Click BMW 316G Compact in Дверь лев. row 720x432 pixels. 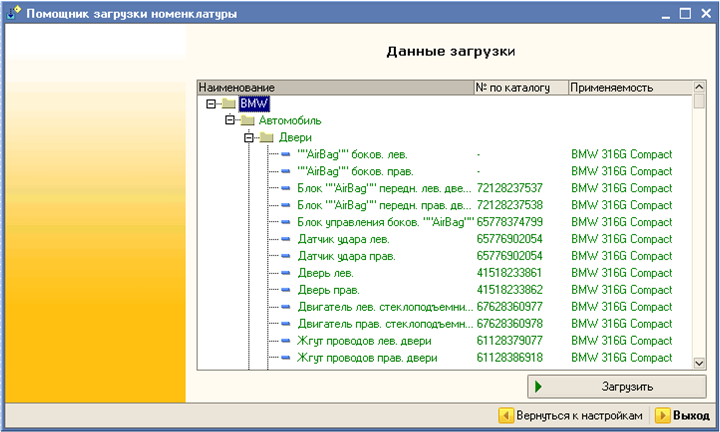click(622, 273)
